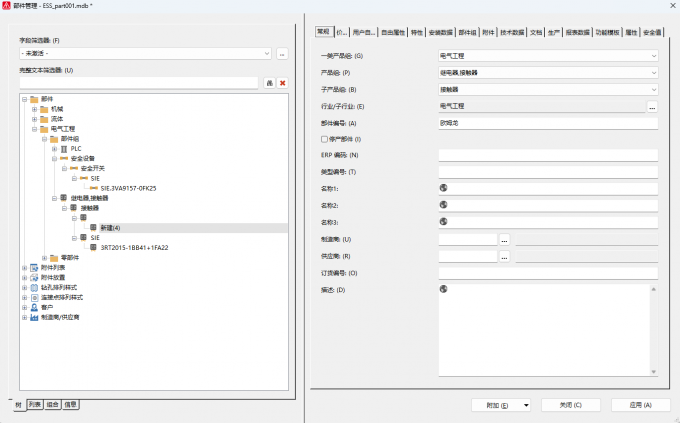Open the 字段筛选器 dropdown
The width and height of the screenshot is (680, 423).
(267, 53)
